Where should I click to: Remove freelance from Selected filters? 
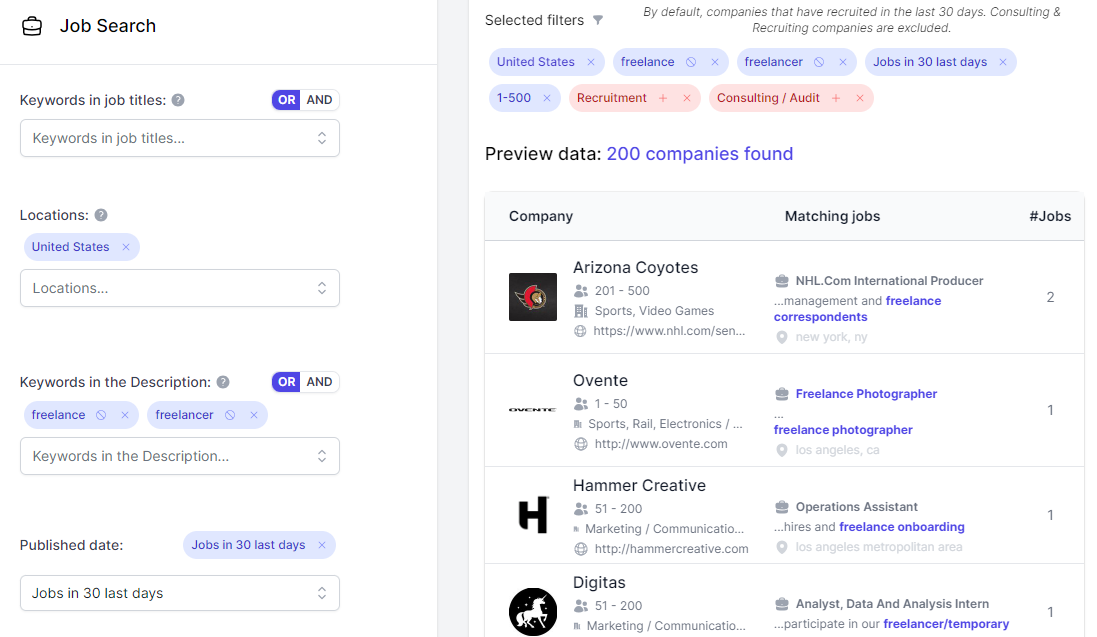tap(715, 62)
